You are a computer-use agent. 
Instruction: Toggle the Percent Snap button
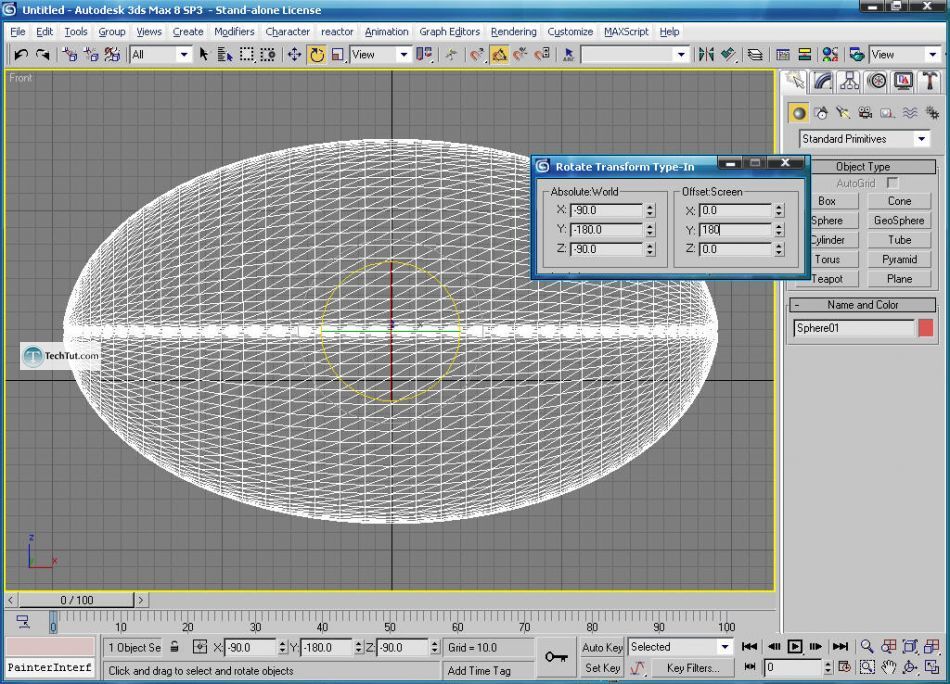tap(520, 55)
